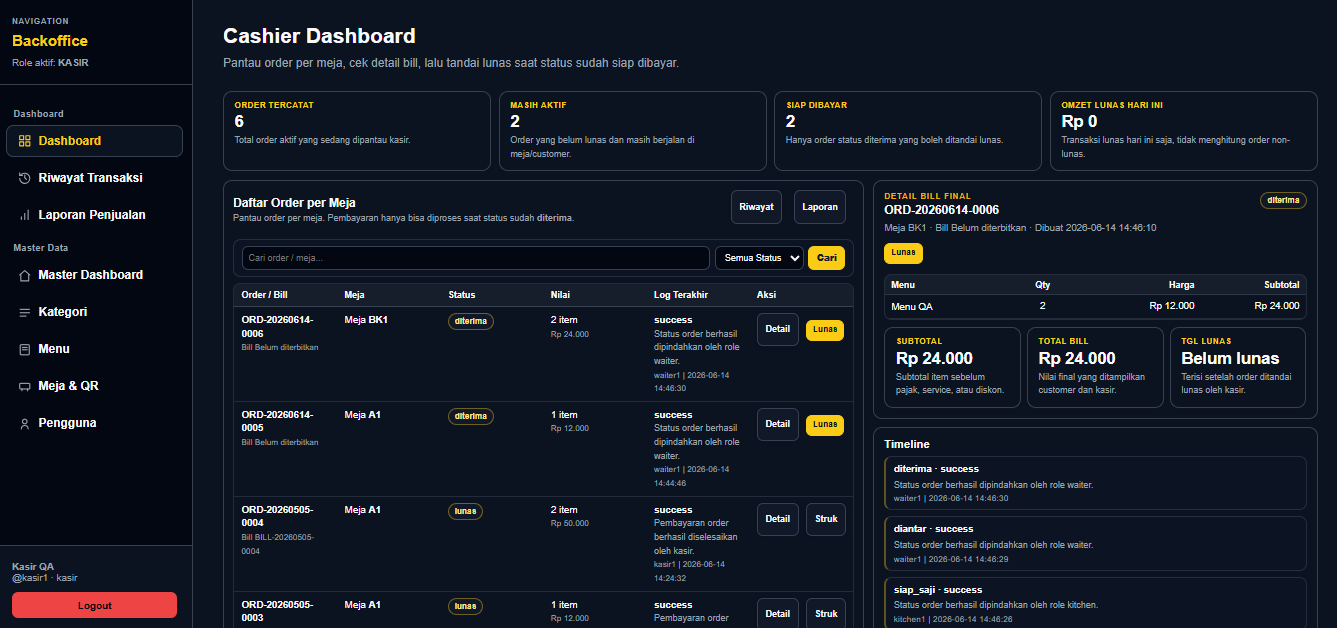This screenshot has height=628, width=1337.
Task: Focus the Cari order / meja search field
Action: click(476, 258)
